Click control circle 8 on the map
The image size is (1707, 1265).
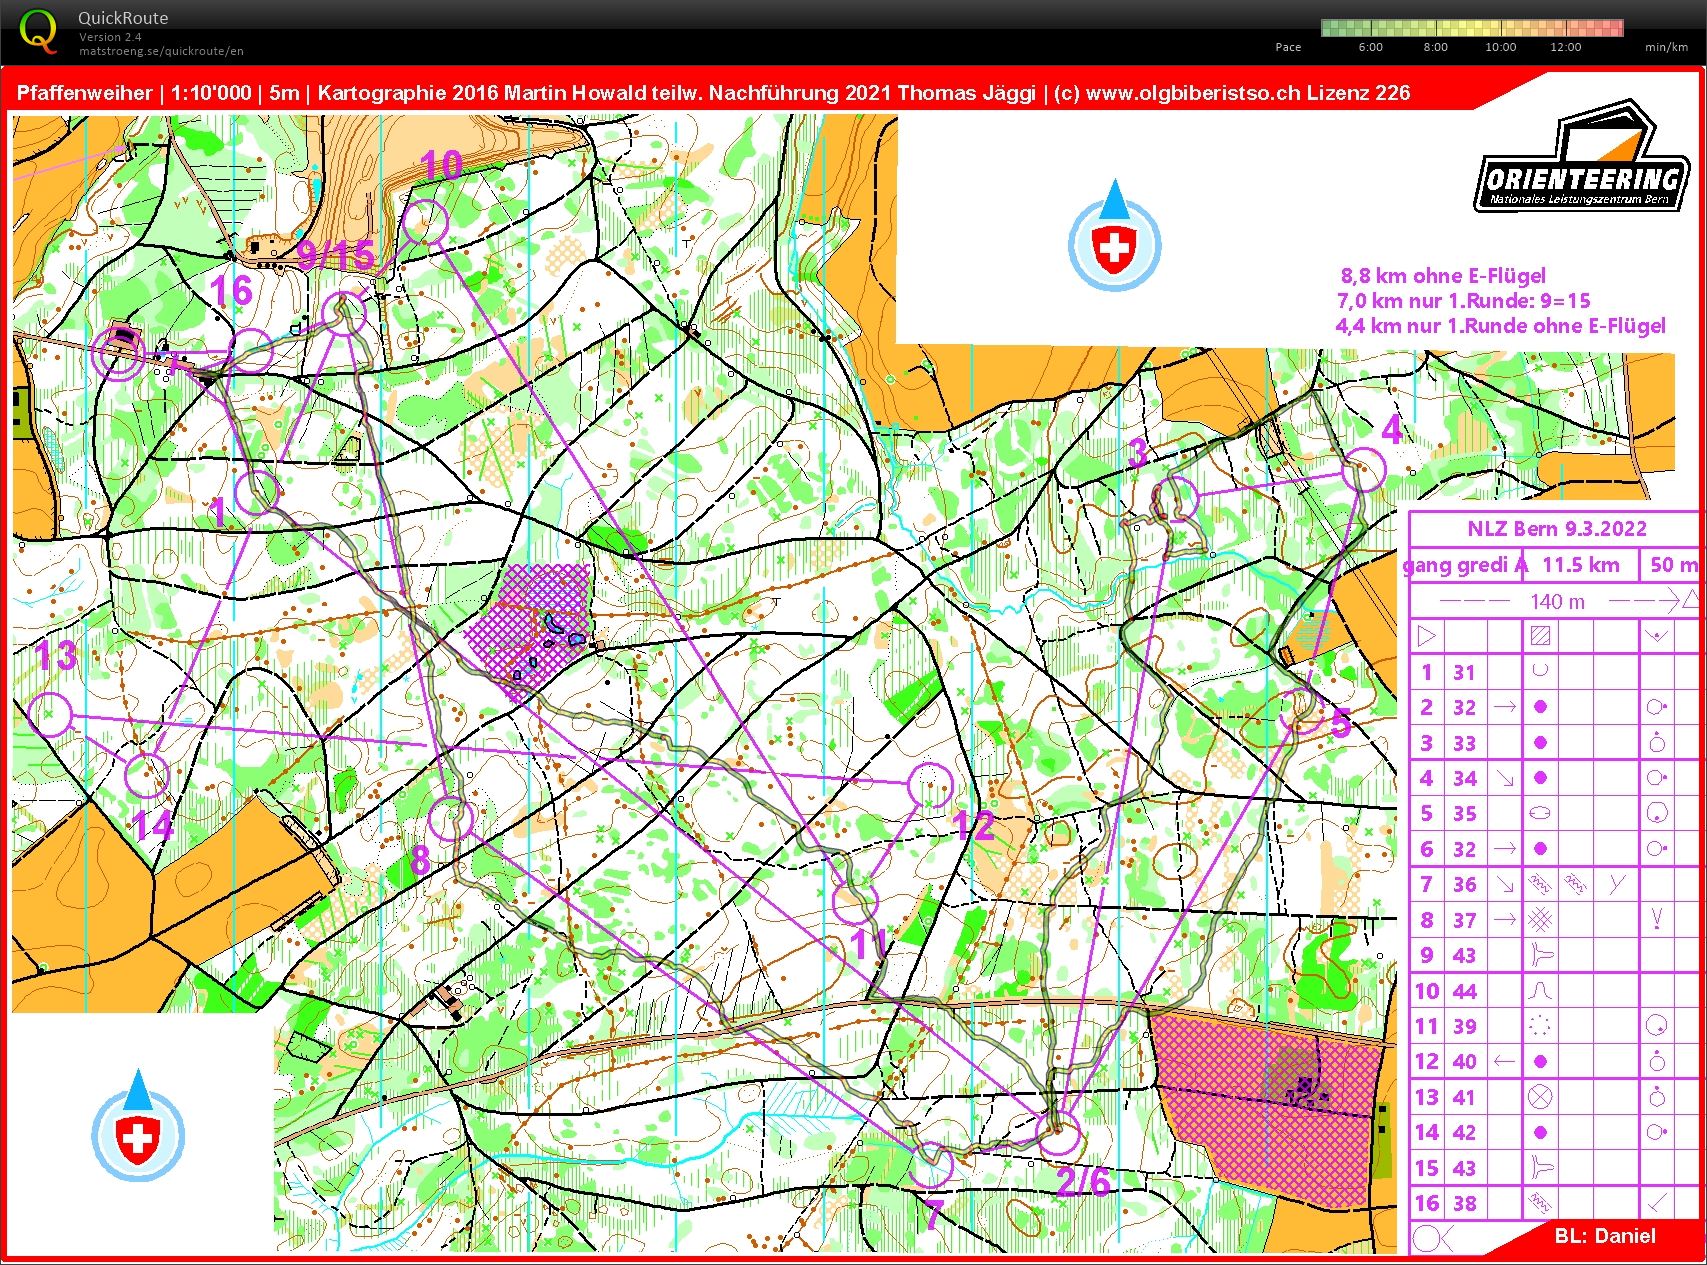[x=450, y=818]
